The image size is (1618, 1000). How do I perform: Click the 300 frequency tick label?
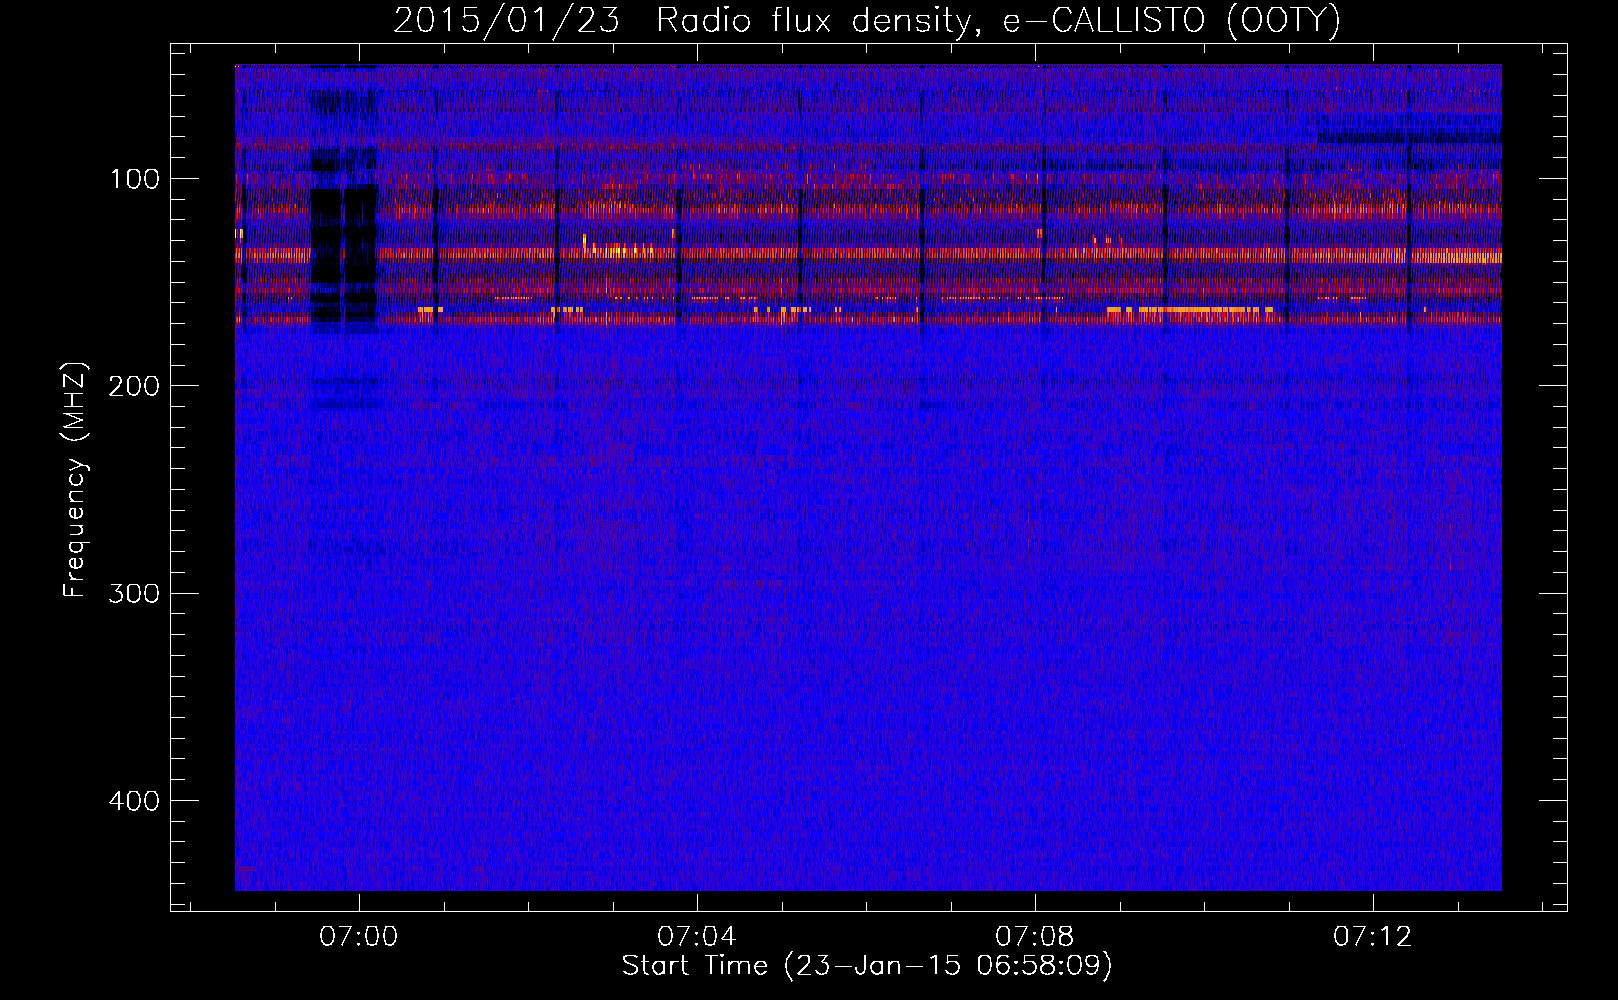pos(136,593)
